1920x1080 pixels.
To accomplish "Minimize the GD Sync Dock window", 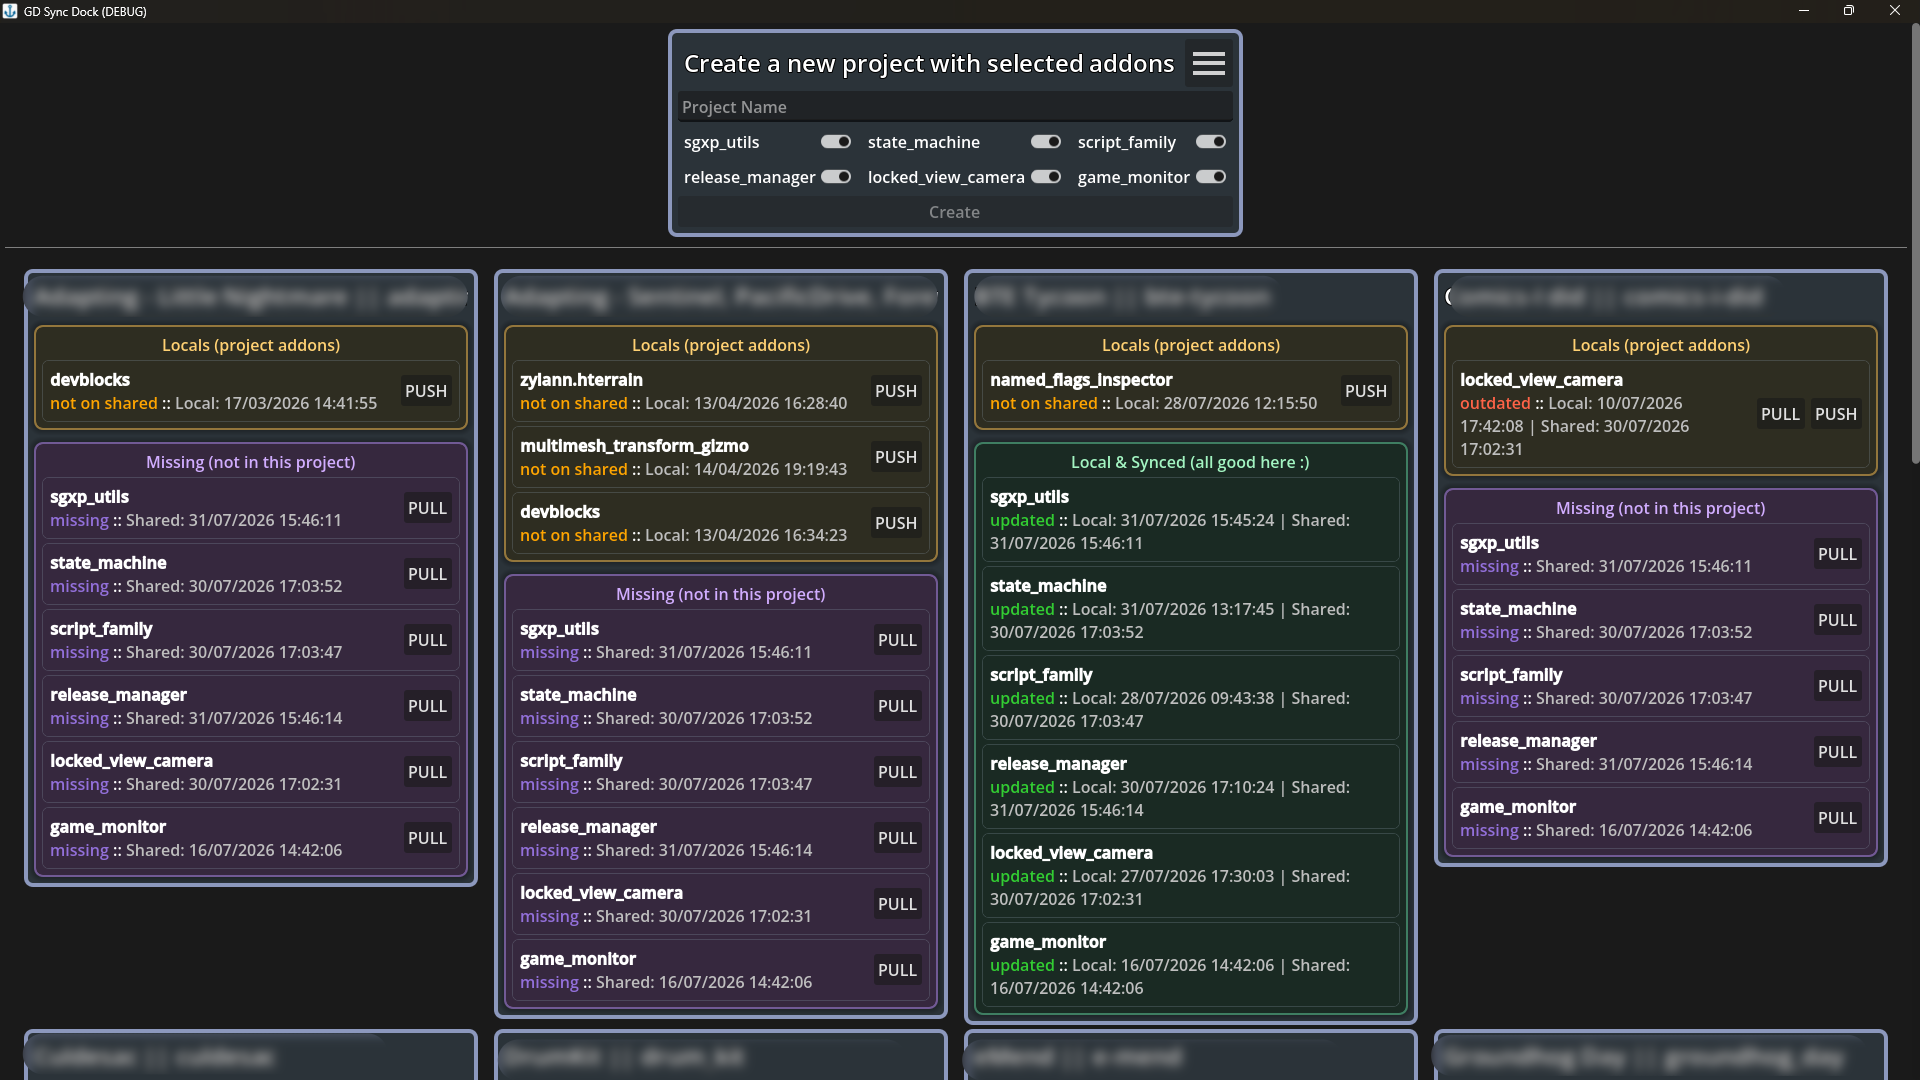I will (x=1804, y=11).
